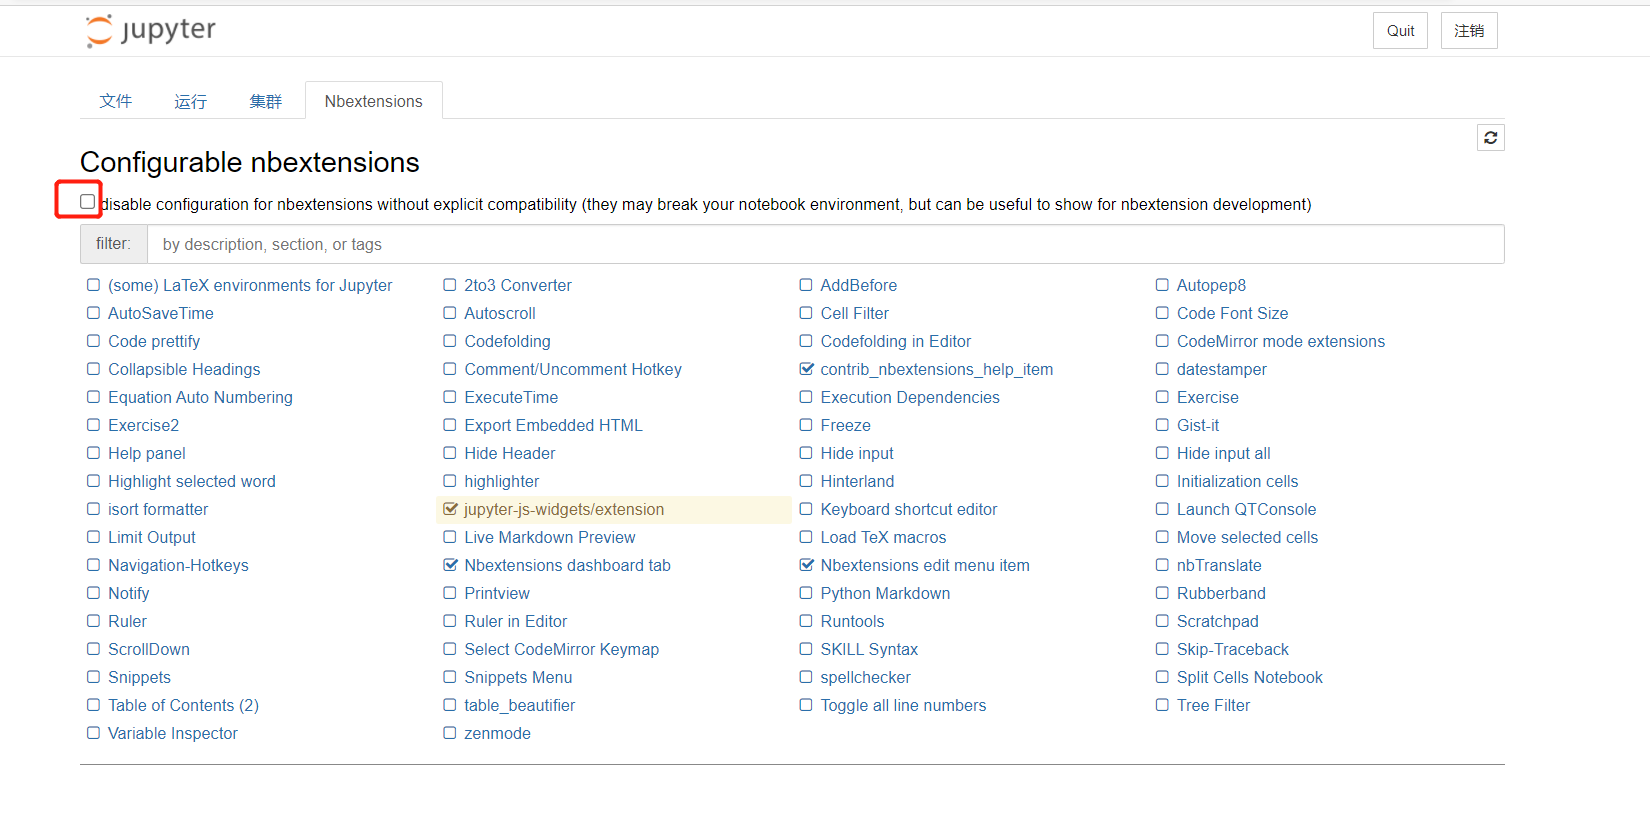Select the Export Embedded HTML link

[x=553, y=425]
